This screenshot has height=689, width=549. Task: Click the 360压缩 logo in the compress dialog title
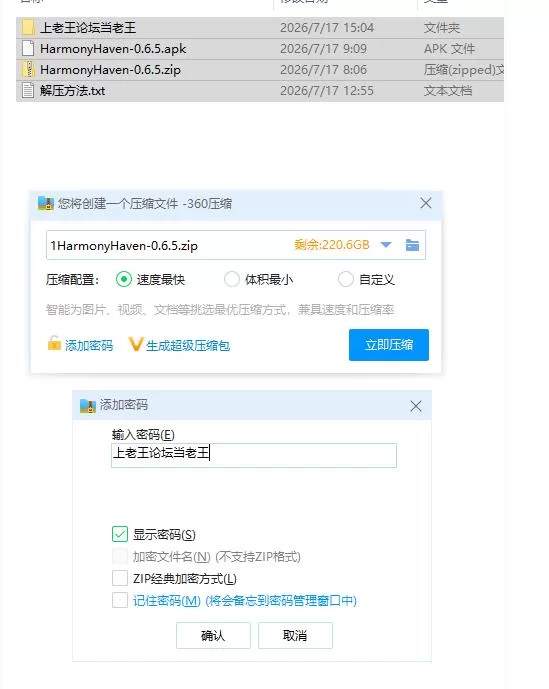tap(46, 203)
